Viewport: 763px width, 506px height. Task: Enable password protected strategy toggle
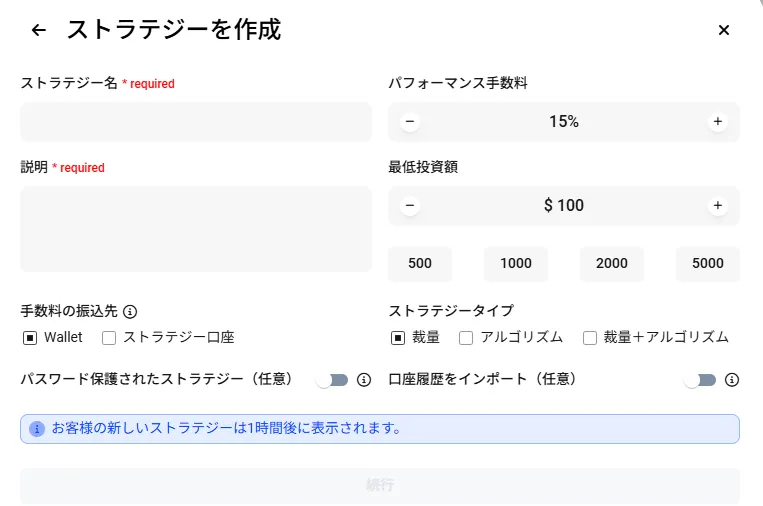click(x=332, y=380)
